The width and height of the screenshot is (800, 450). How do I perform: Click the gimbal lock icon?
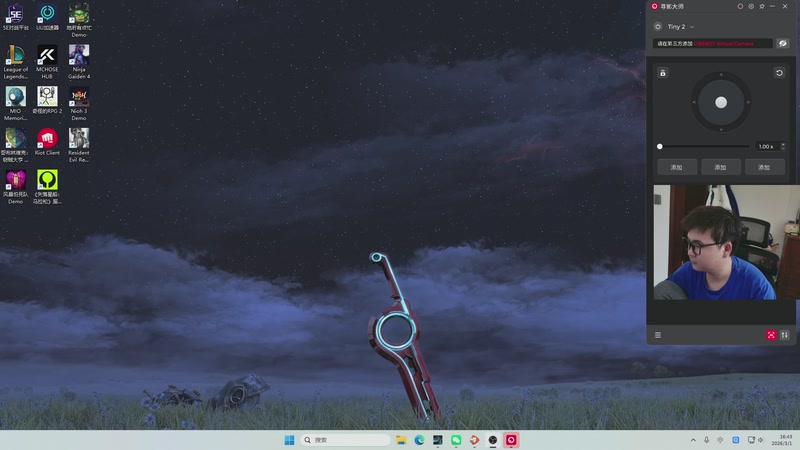[x=663, y=73]
